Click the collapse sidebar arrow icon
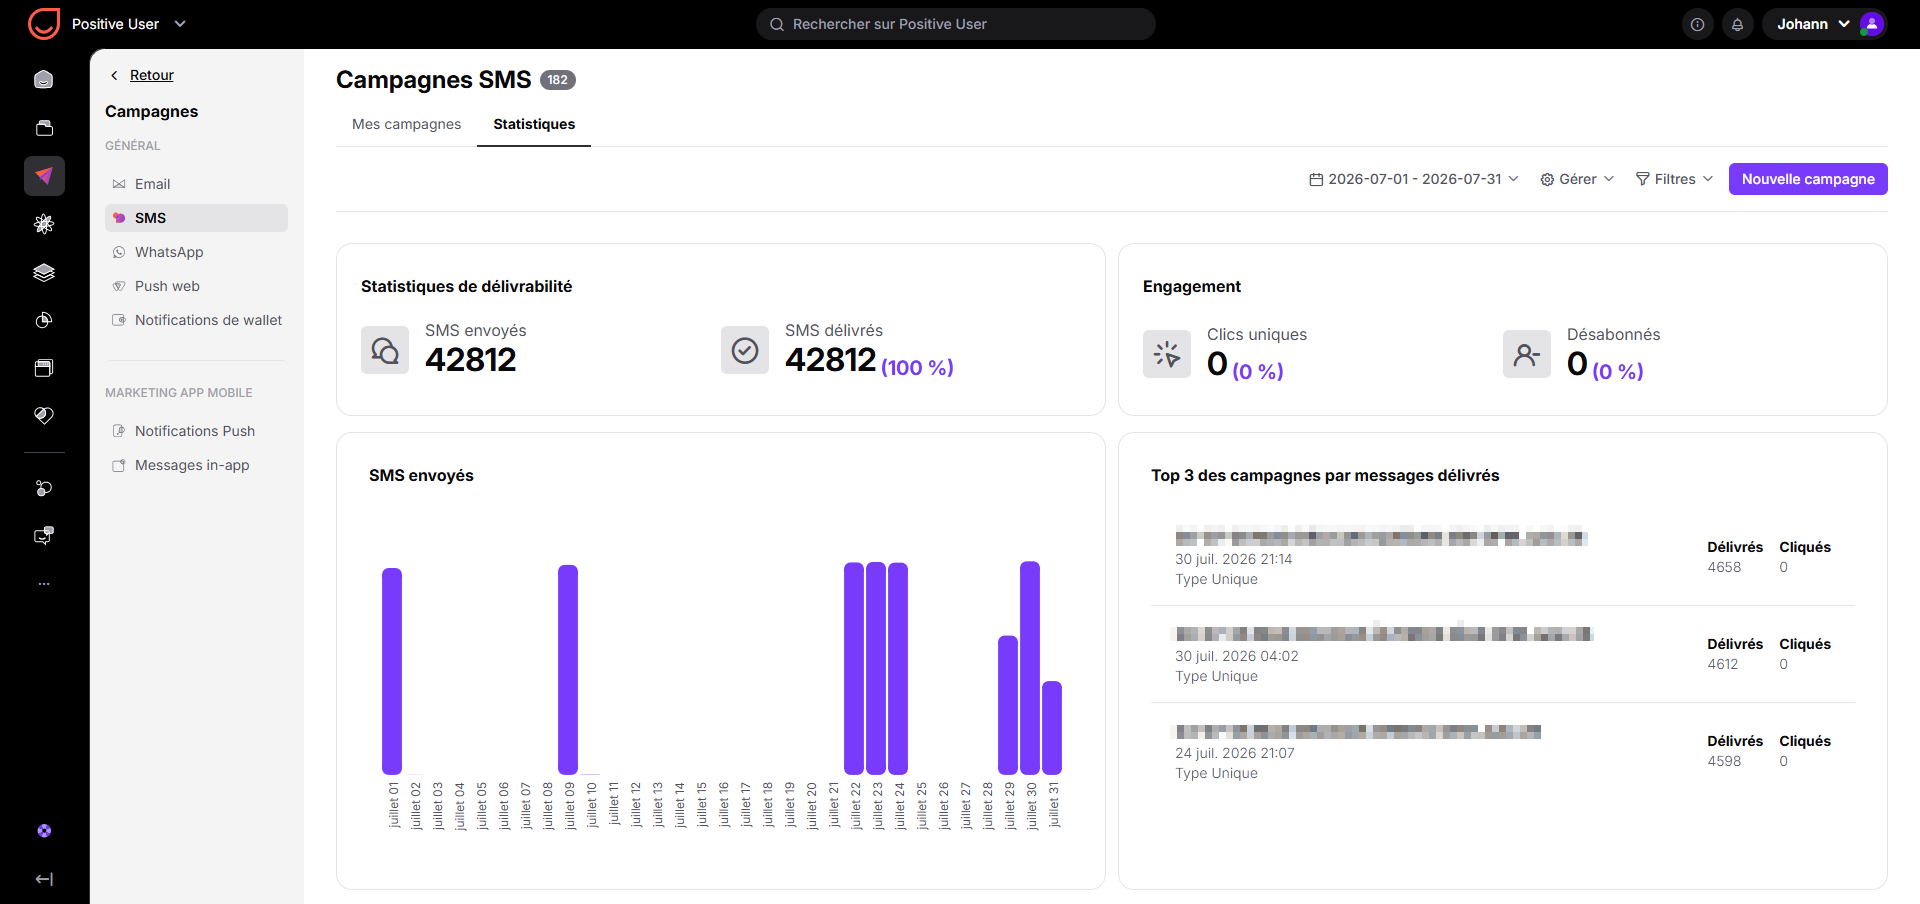The image size is (1920, 904). pos(44,879)
